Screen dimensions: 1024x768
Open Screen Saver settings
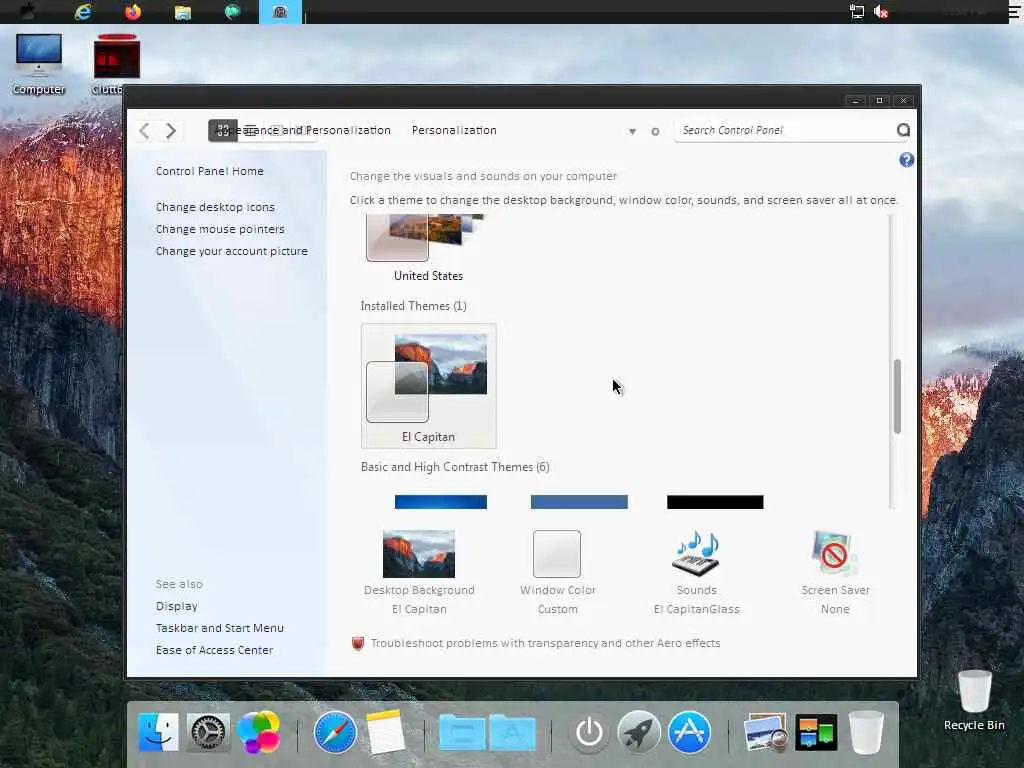point(835,573)
